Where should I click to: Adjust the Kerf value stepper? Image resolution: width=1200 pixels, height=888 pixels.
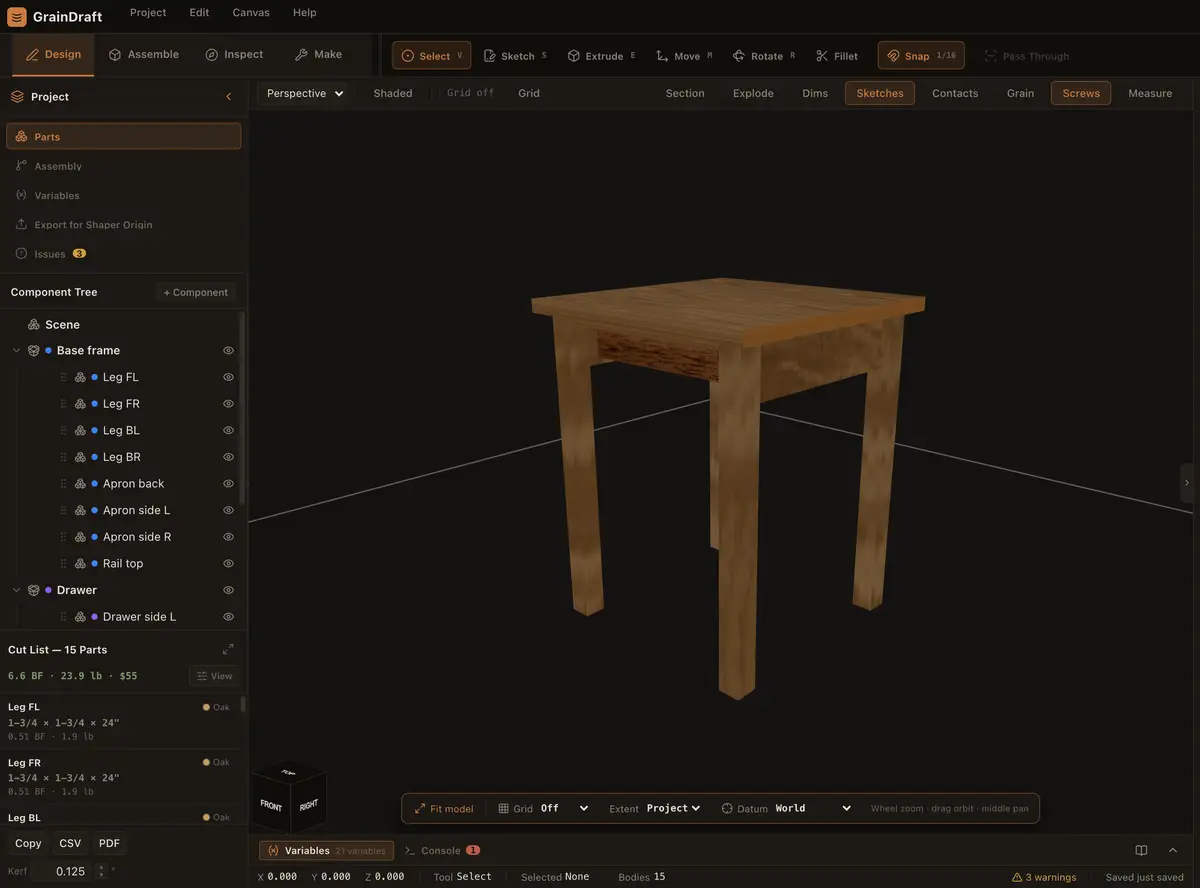click(101, 871)
